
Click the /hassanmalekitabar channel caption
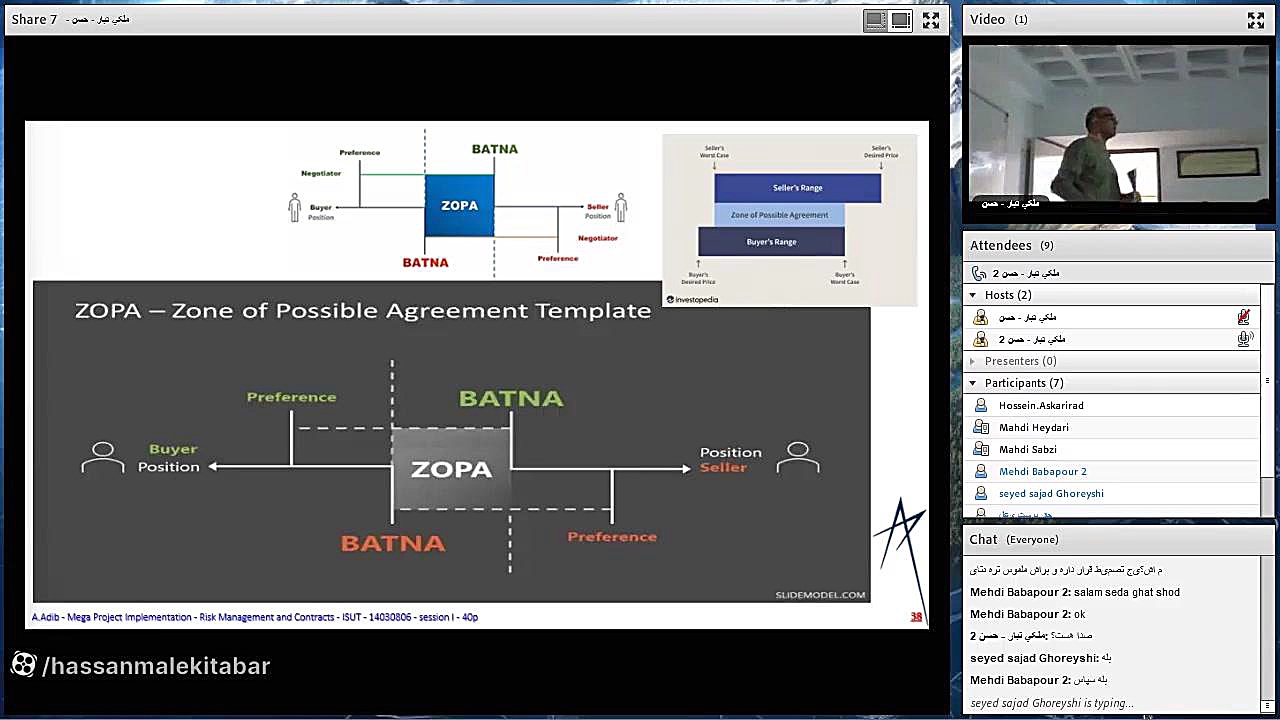pos(156,666)
